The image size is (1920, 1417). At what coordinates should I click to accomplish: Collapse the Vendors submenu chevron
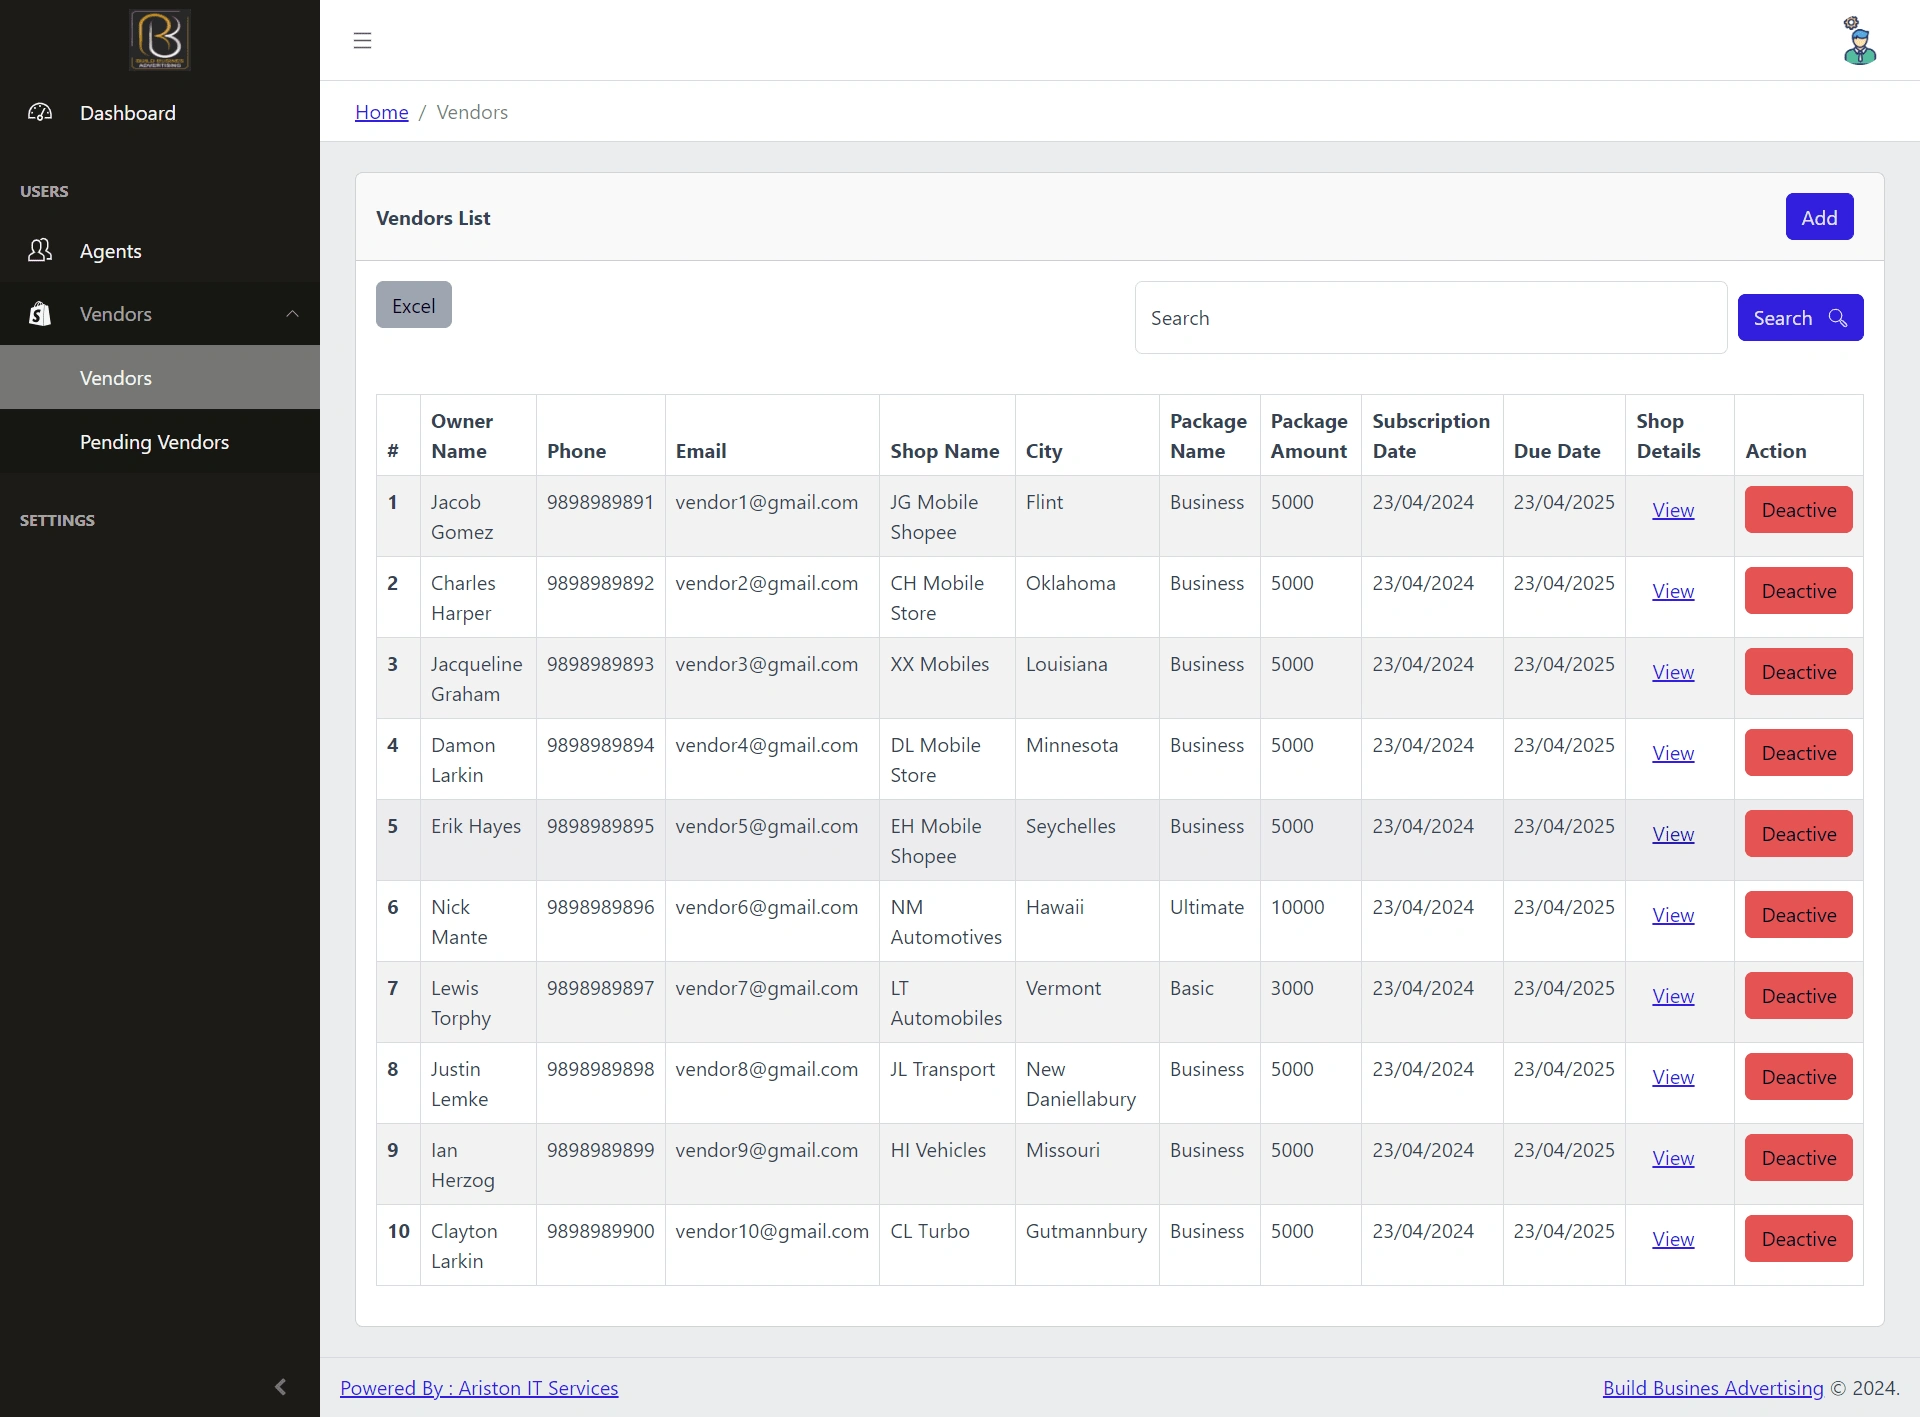pos(292,314)
